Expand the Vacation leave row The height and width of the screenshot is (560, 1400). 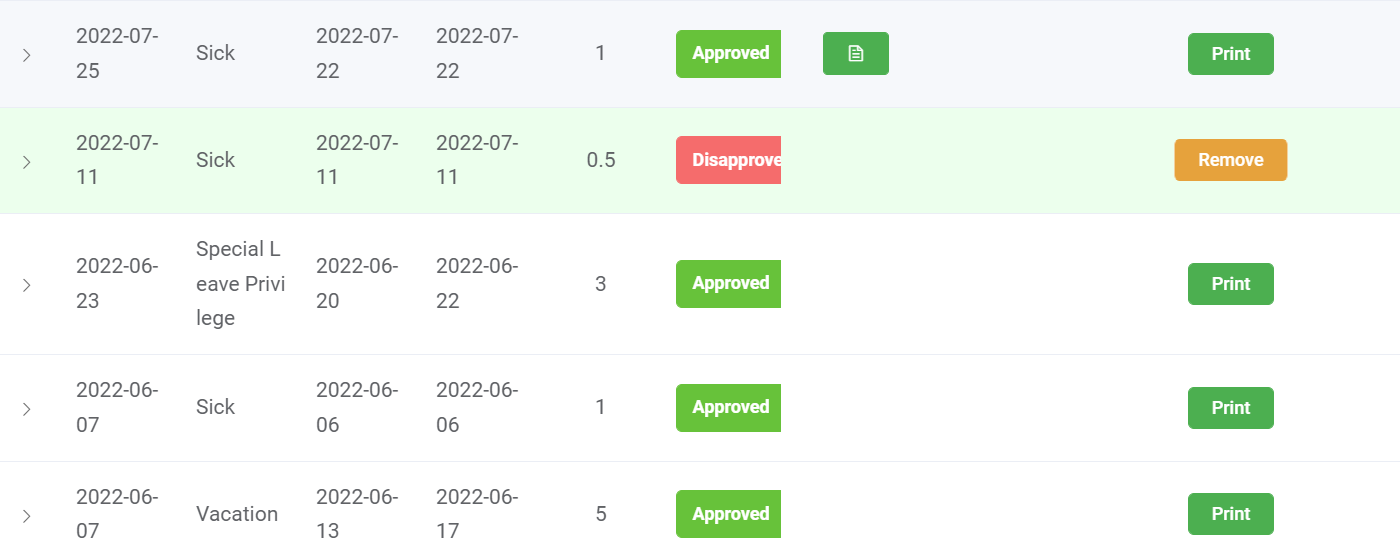tap(27, 516)
